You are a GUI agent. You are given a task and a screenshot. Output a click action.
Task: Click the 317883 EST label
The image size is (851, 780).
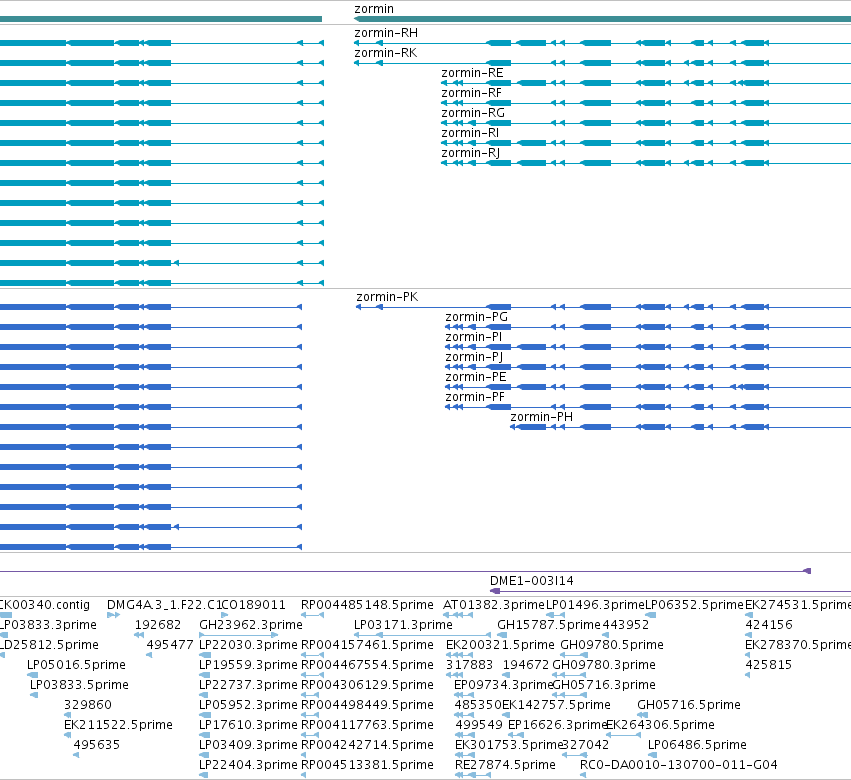click(x=469, y=665)
